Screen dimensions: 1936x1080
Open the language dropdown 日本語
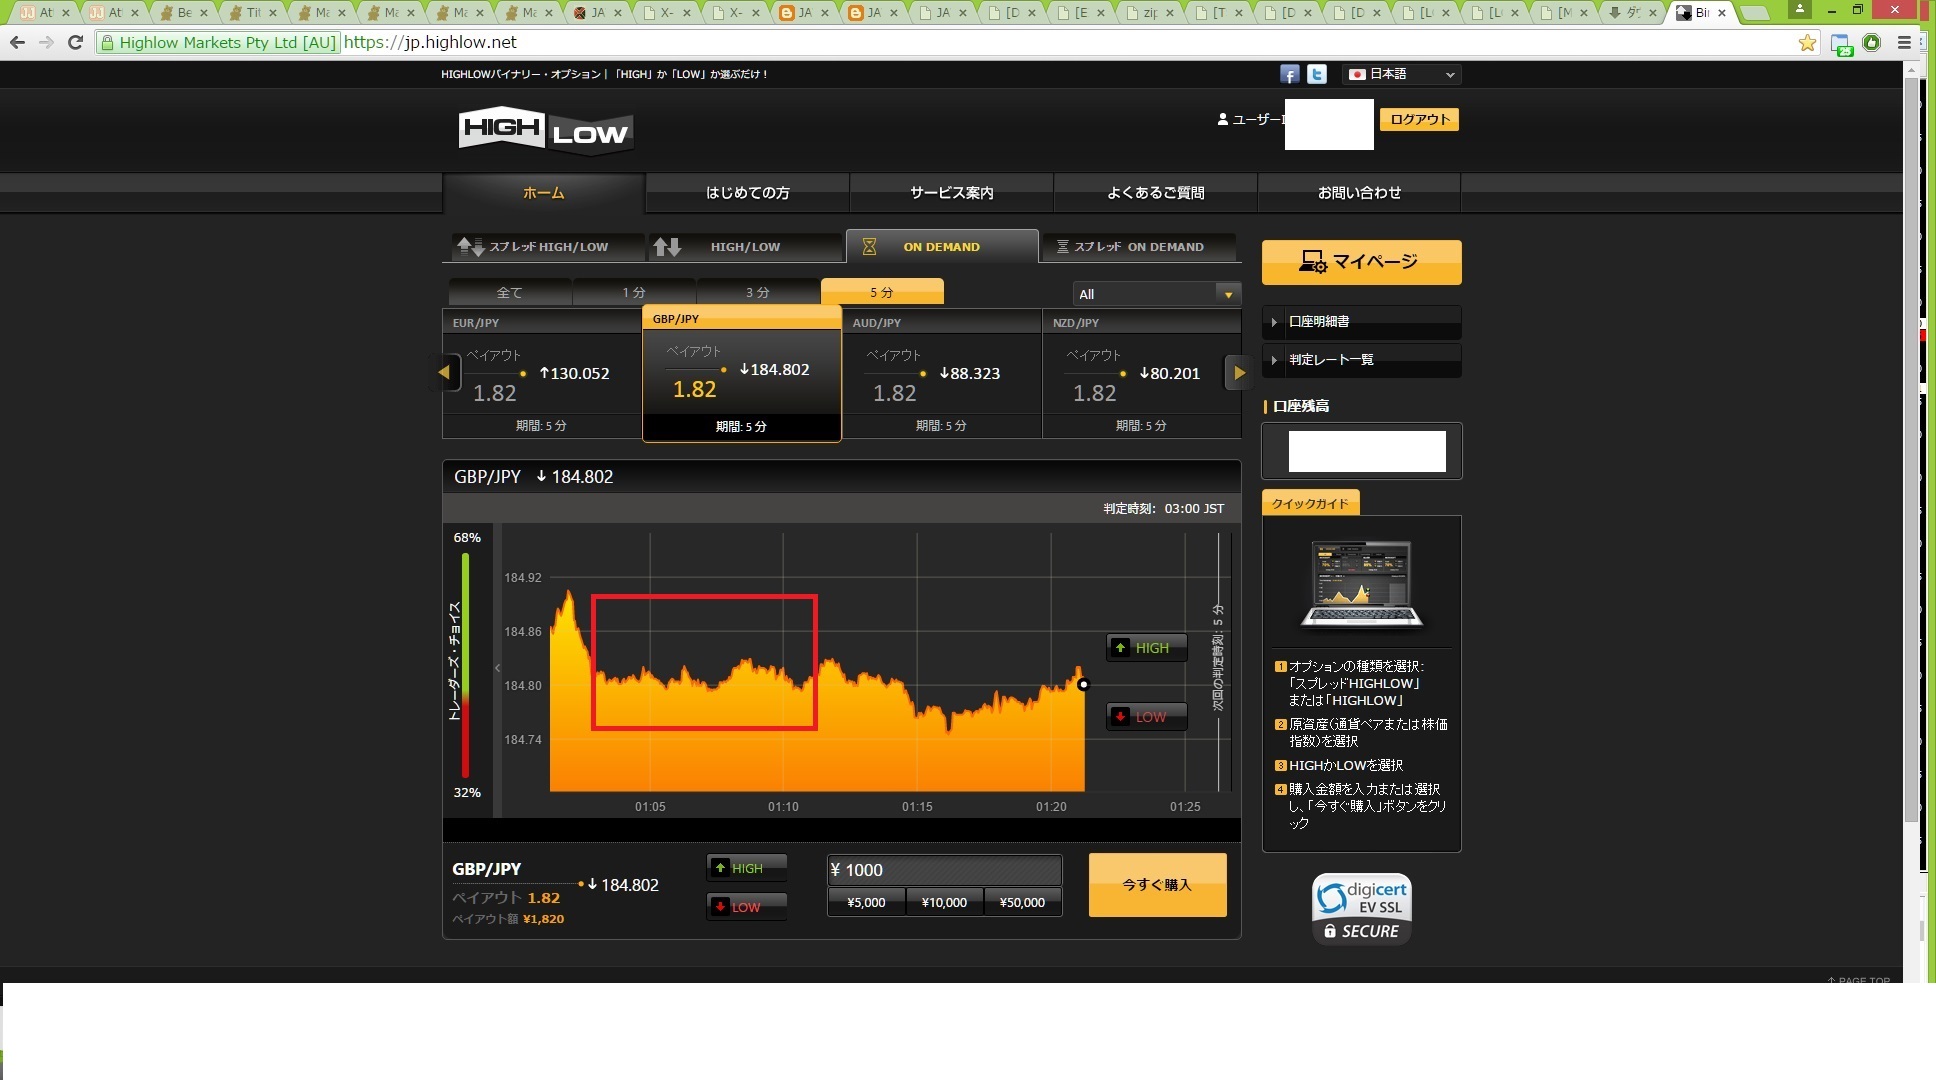(1401, 74)
